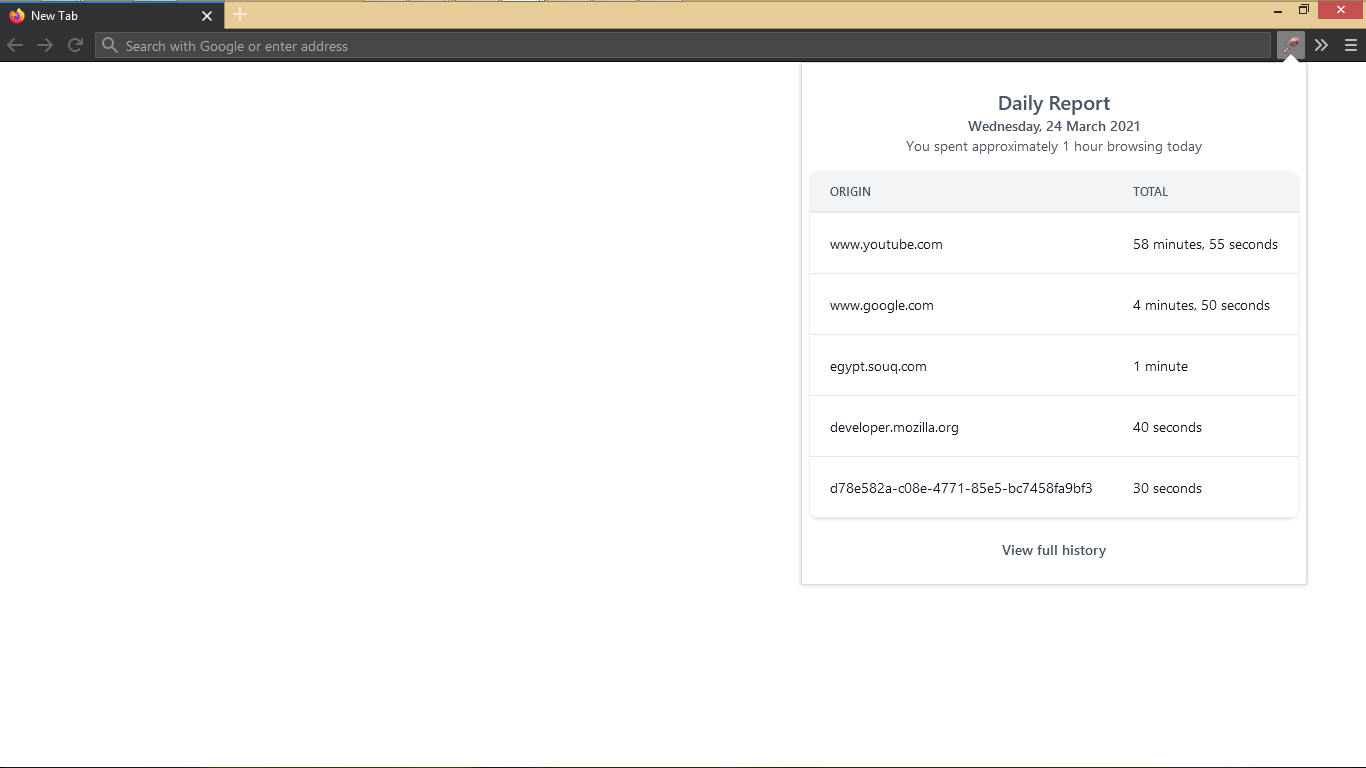Click the Daily Report heading

(1054, 103)
